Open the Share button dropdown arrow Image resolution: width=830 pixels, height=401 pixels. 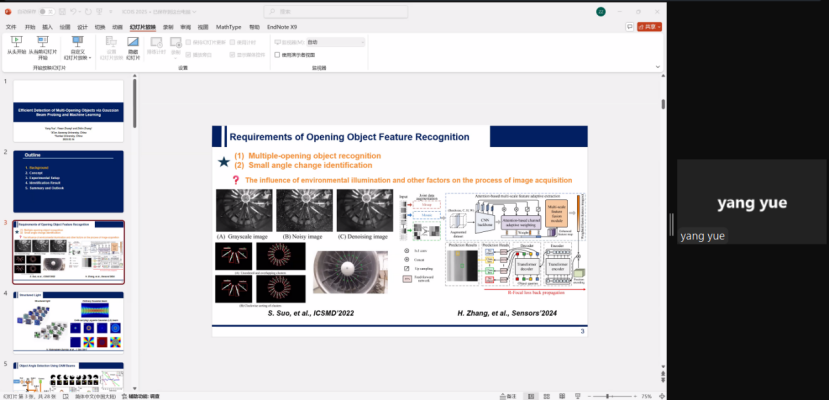(659, 26)
